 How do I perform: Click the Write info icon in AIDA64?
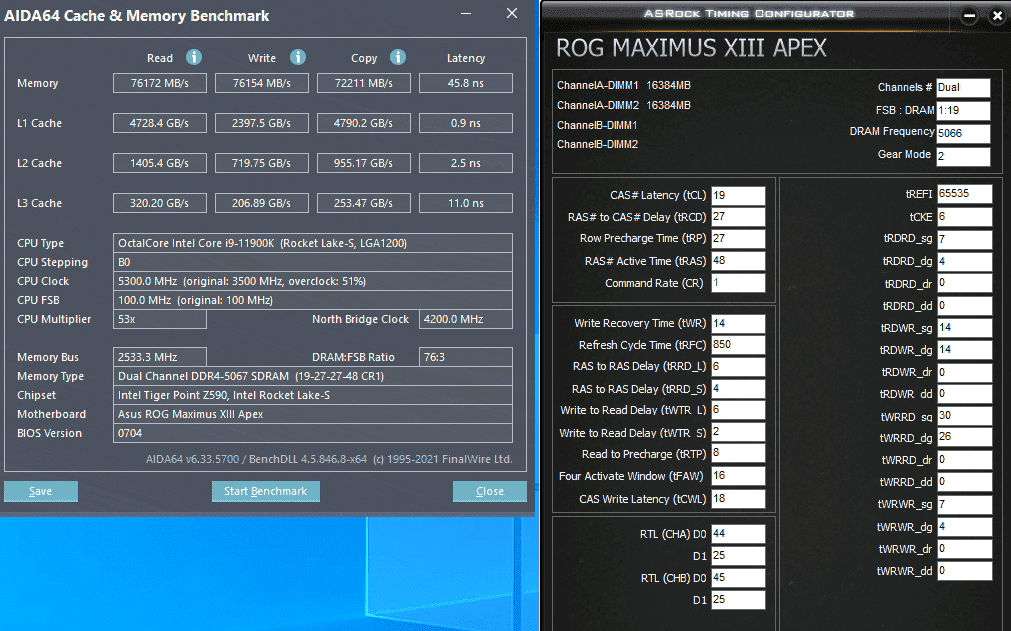pos(297,57)
